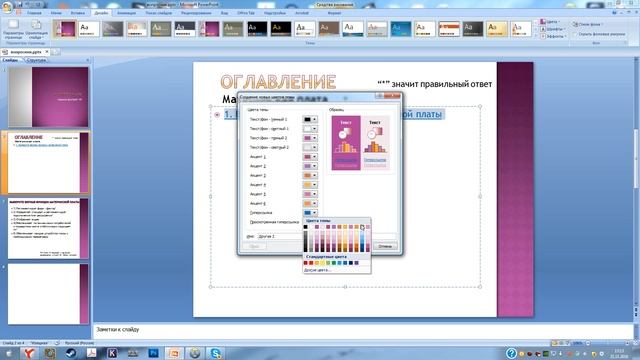640x360 pixels.
Task: Open Параметры страницы page setup
Action: pos(14,29)
